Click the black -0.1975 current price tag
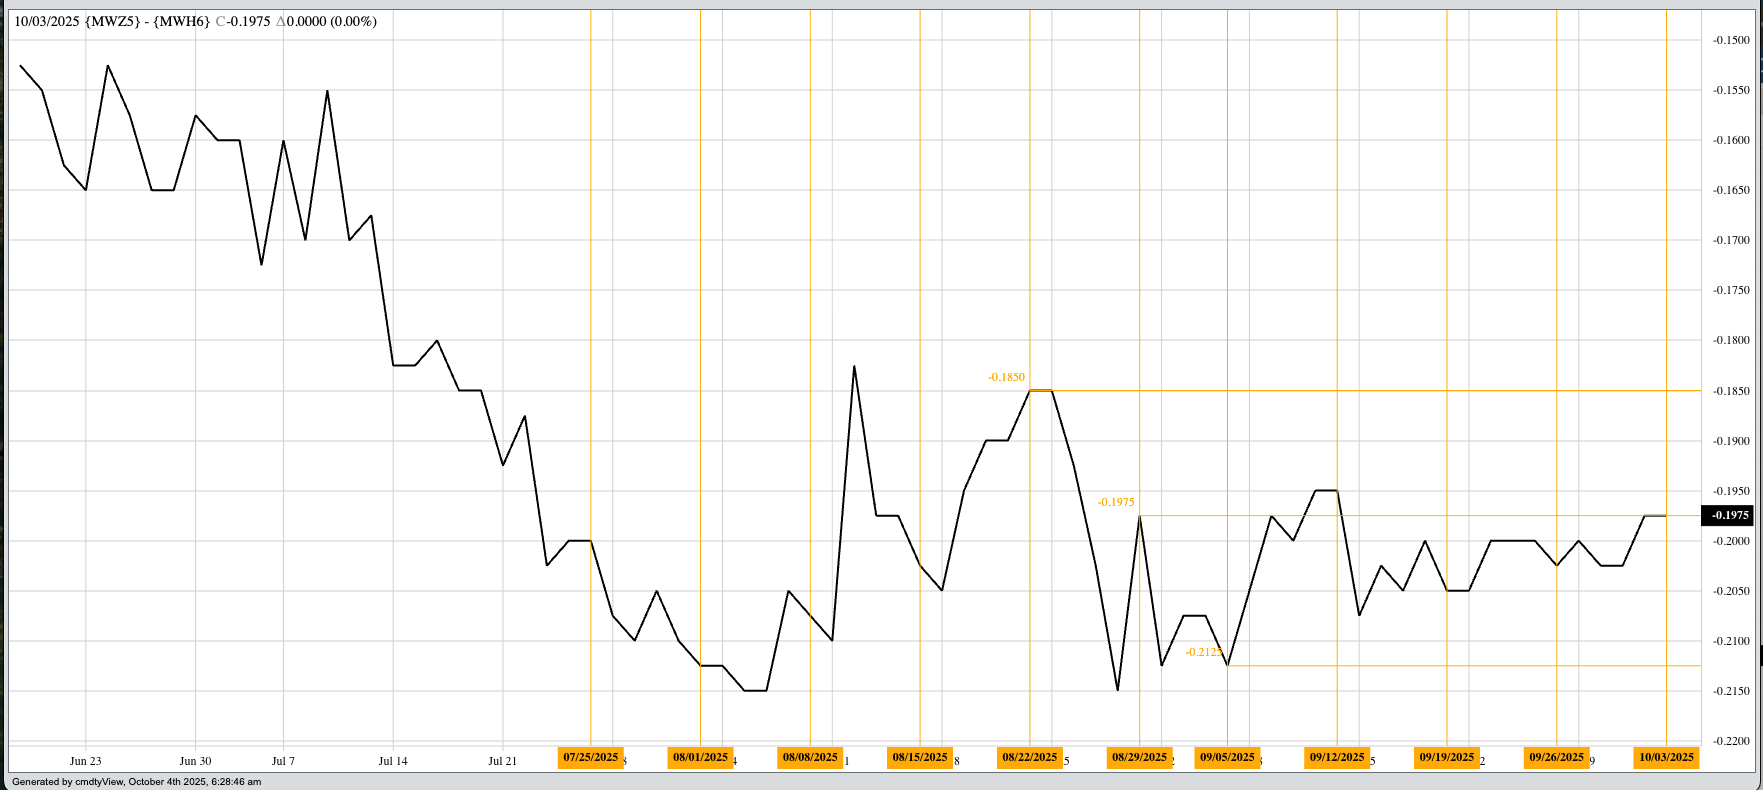The height and width of the screenshot is (790, 1763). [x=1730, y=516]
